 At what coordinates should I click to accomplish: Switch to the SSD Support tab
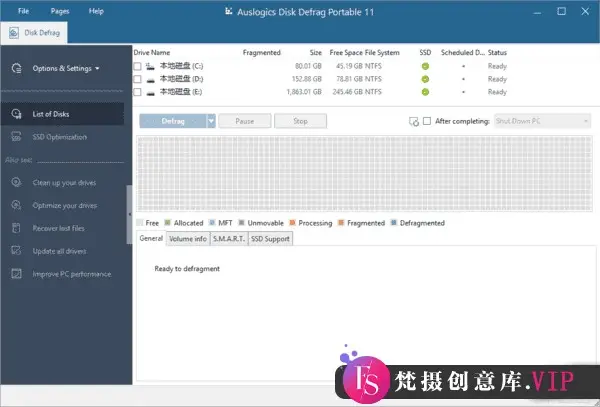270,239
